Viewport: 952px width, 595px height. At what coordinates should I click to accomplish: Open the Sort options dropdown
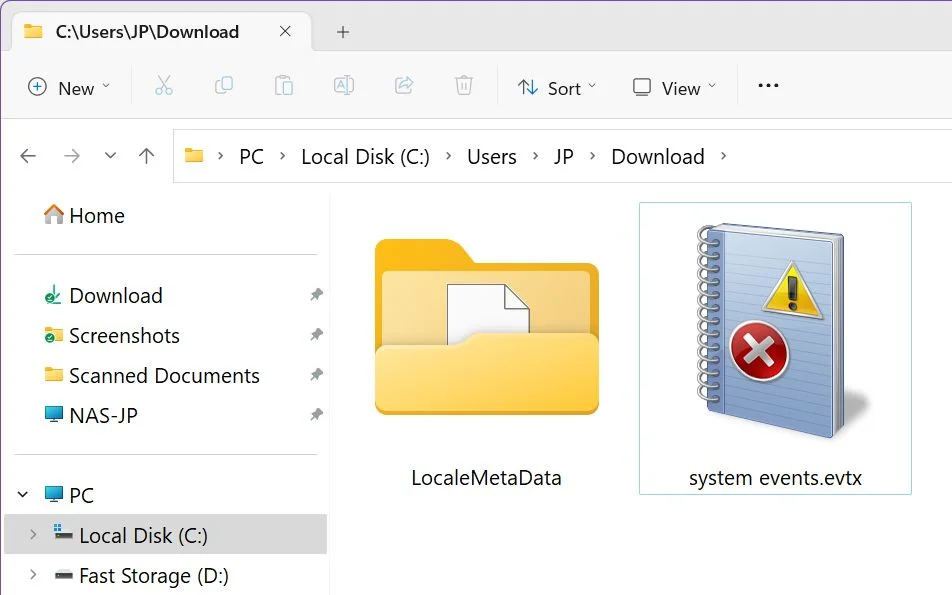557,88
